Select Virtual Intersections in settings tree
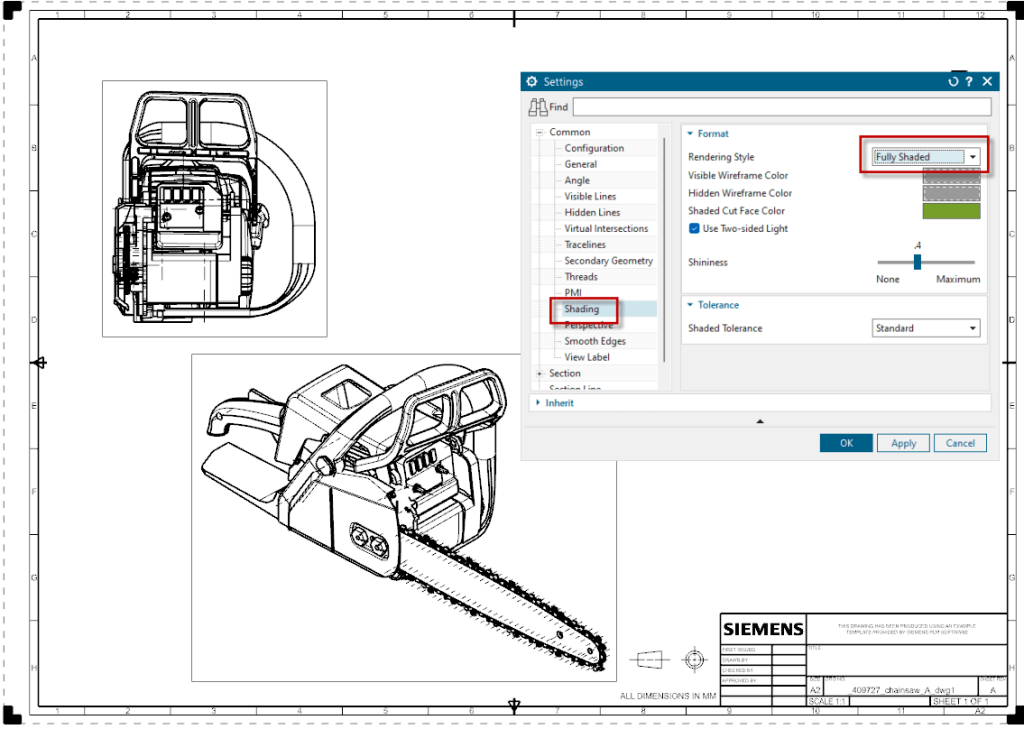 tap(606, 229)
